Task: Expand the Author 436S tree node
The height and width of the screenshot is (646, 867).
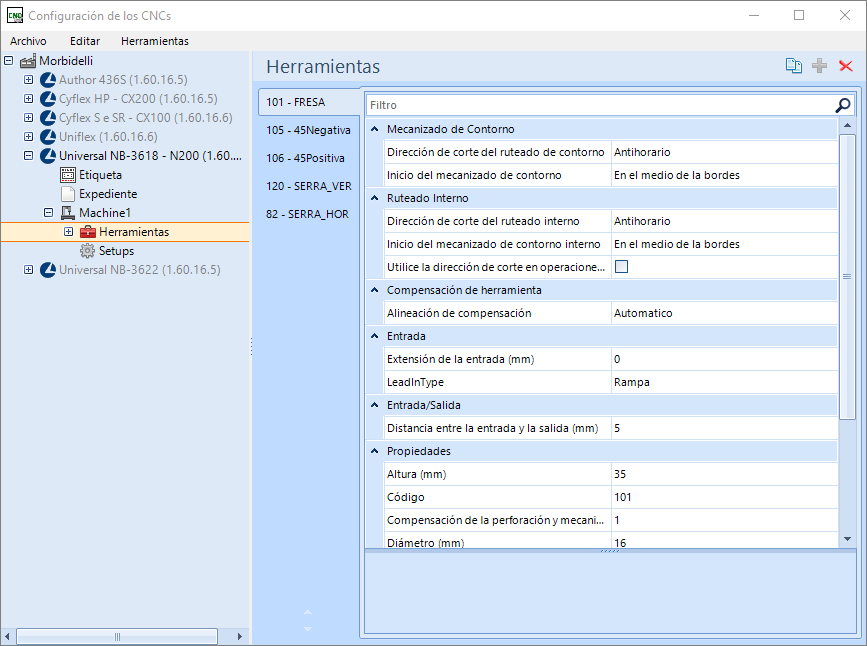Action: 28,80
